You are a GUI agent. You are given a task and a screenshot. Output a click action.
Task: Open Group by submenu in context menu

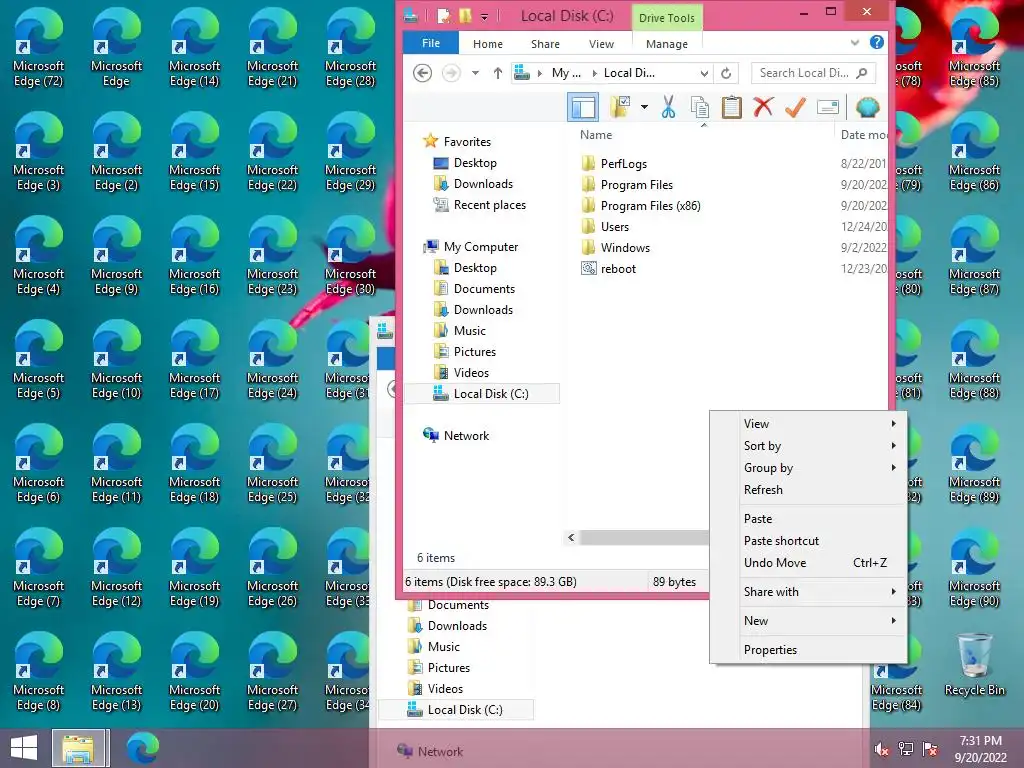[808, 468]
